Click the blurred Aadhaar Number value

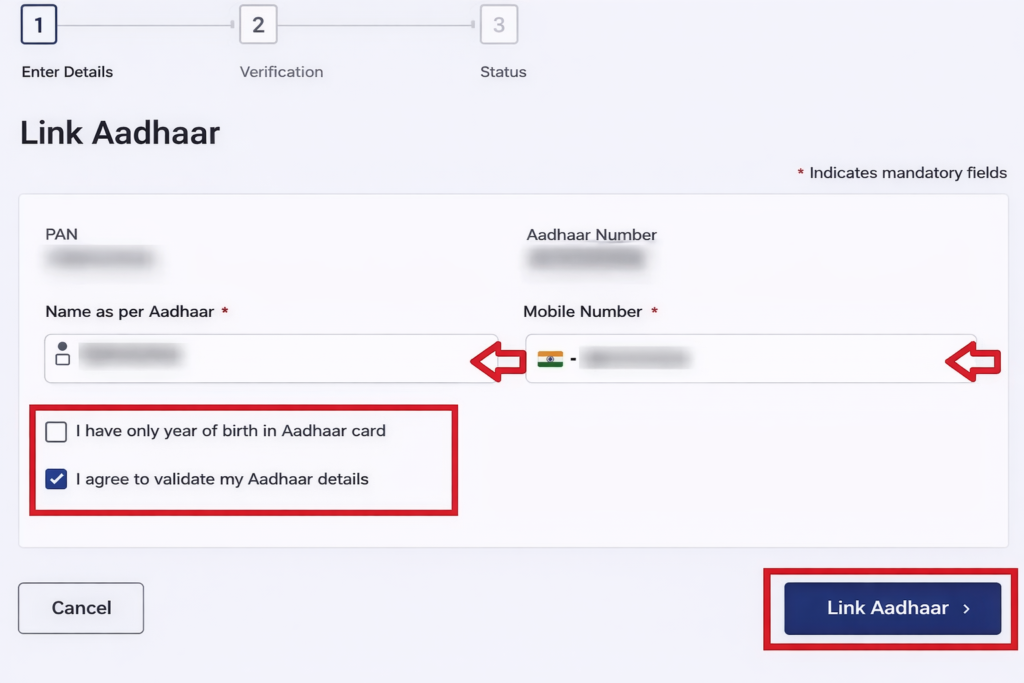[x=586, y=259]
